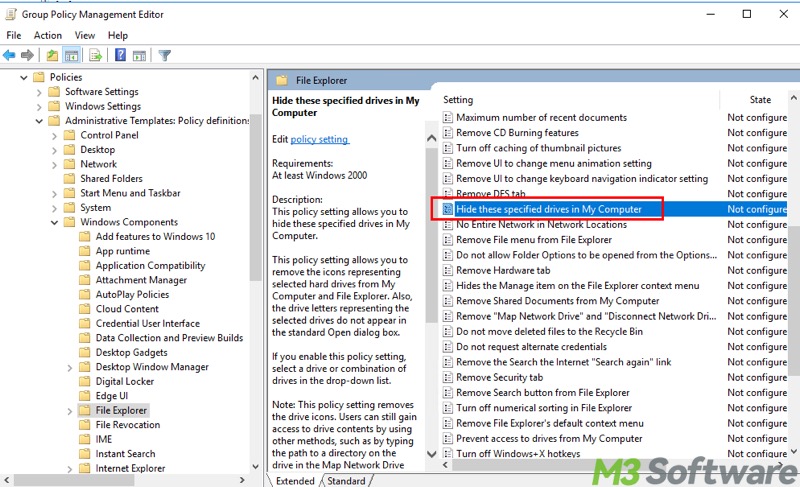This screenshot has height=487, width=800.
Task: Open the View menu
Action: coord(85,35)
